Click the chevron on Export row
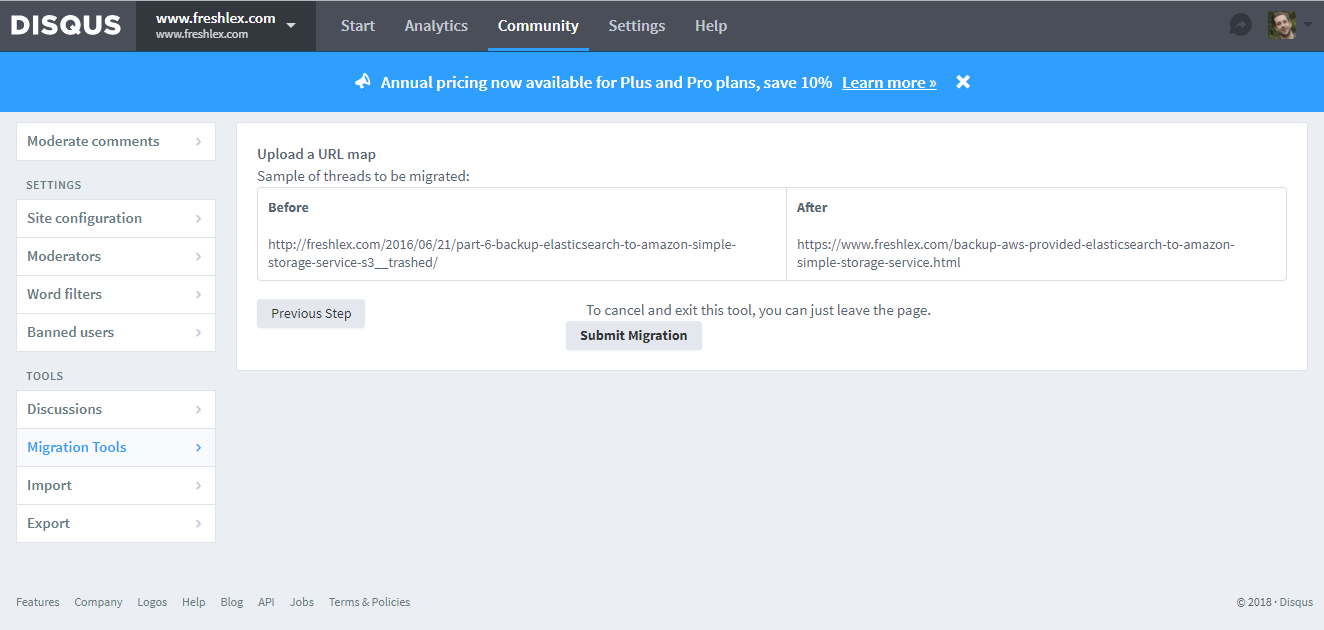1324x630 pixels. [x=199, y=524]
